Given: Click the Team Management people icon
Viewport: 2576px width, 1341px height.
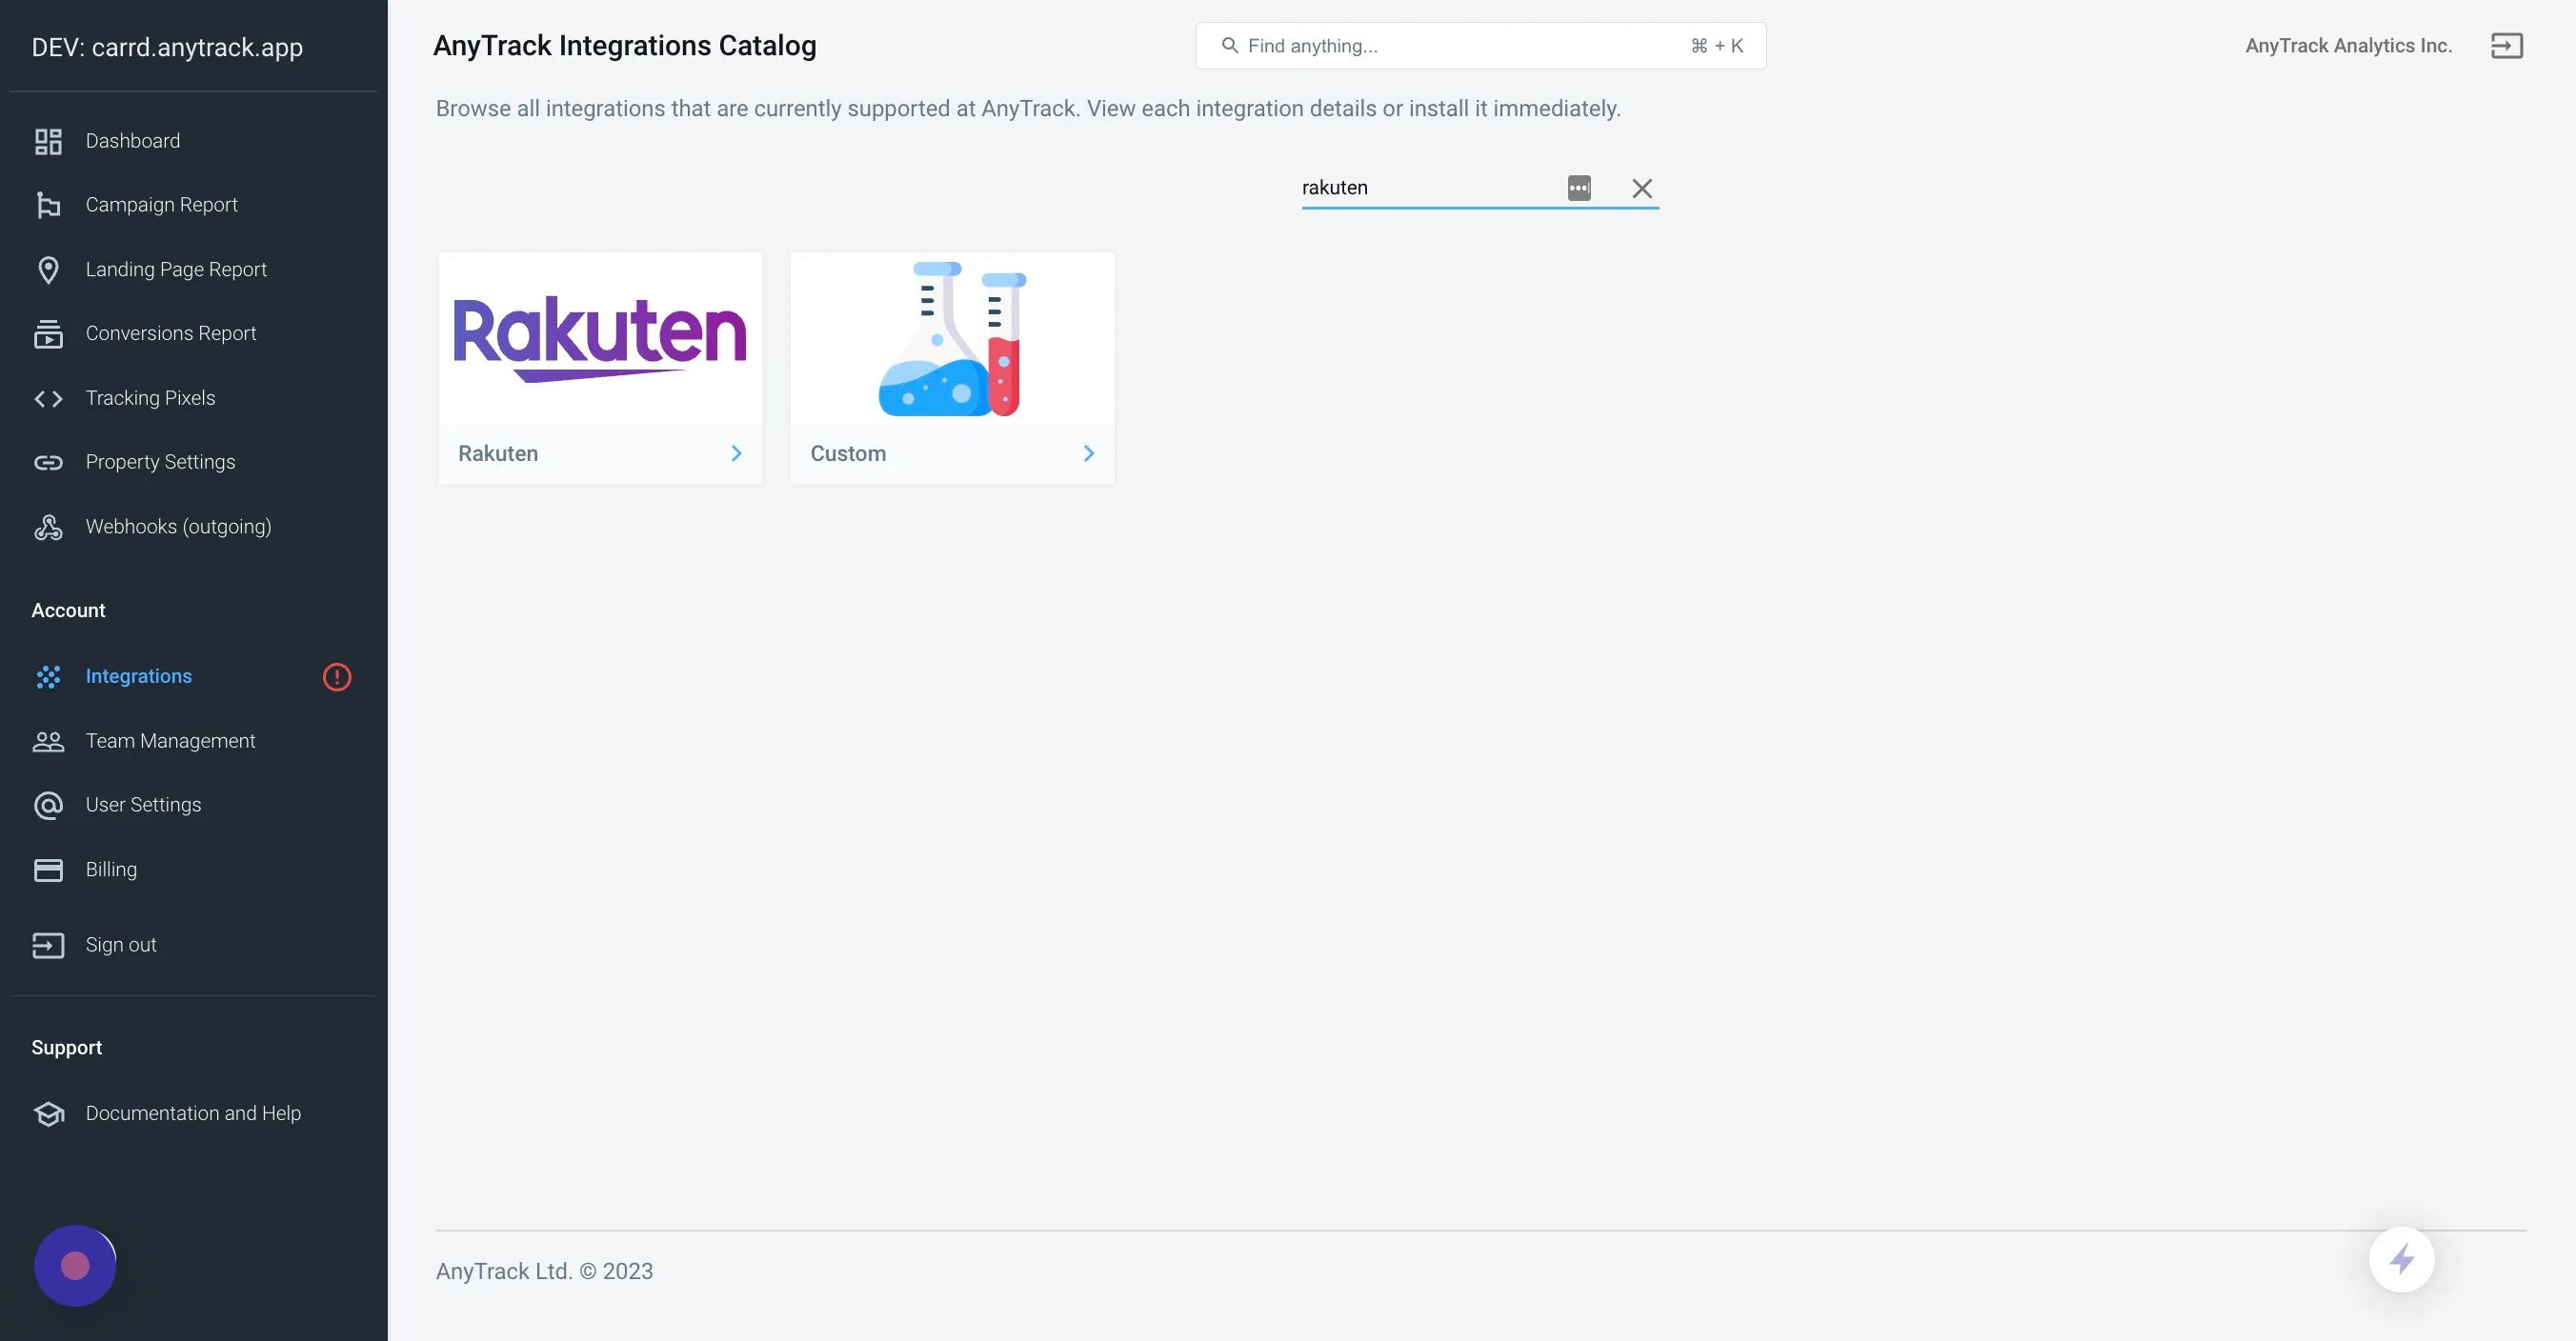Looking at the screenshot, I should click(48, 741).
